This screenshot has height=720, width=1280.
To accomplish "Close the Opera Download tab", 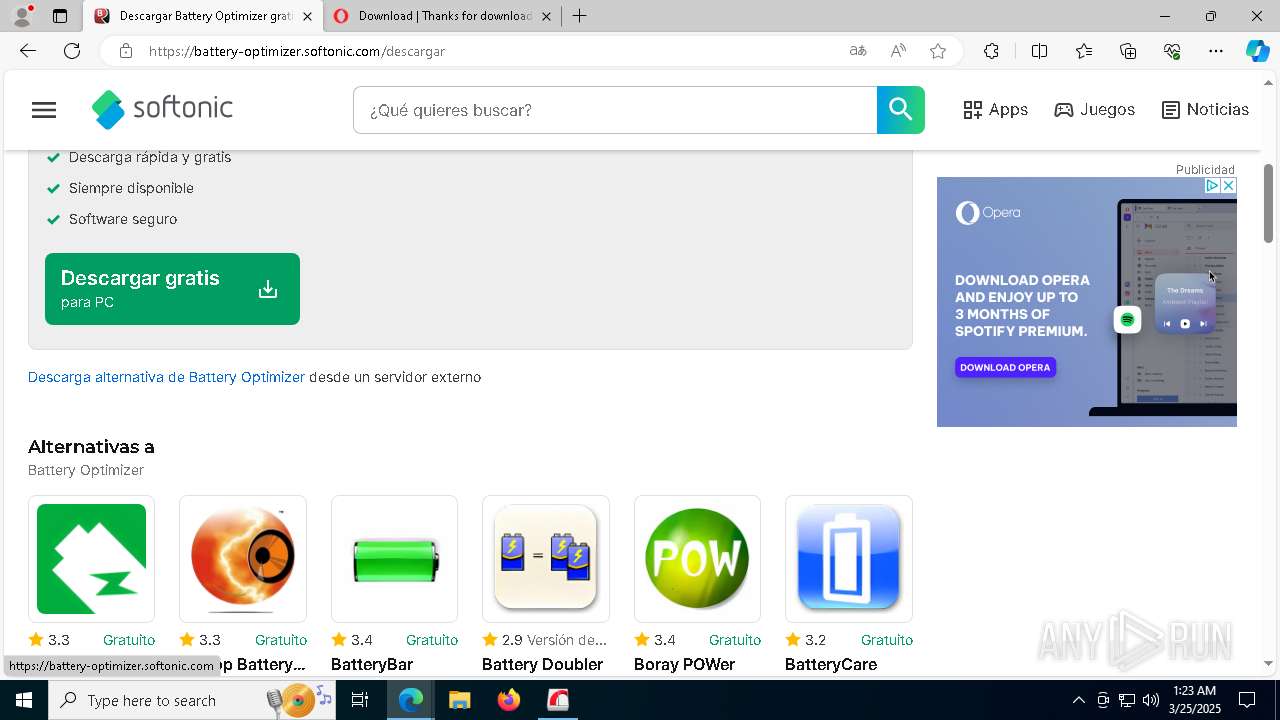I will tap(546, 16).
